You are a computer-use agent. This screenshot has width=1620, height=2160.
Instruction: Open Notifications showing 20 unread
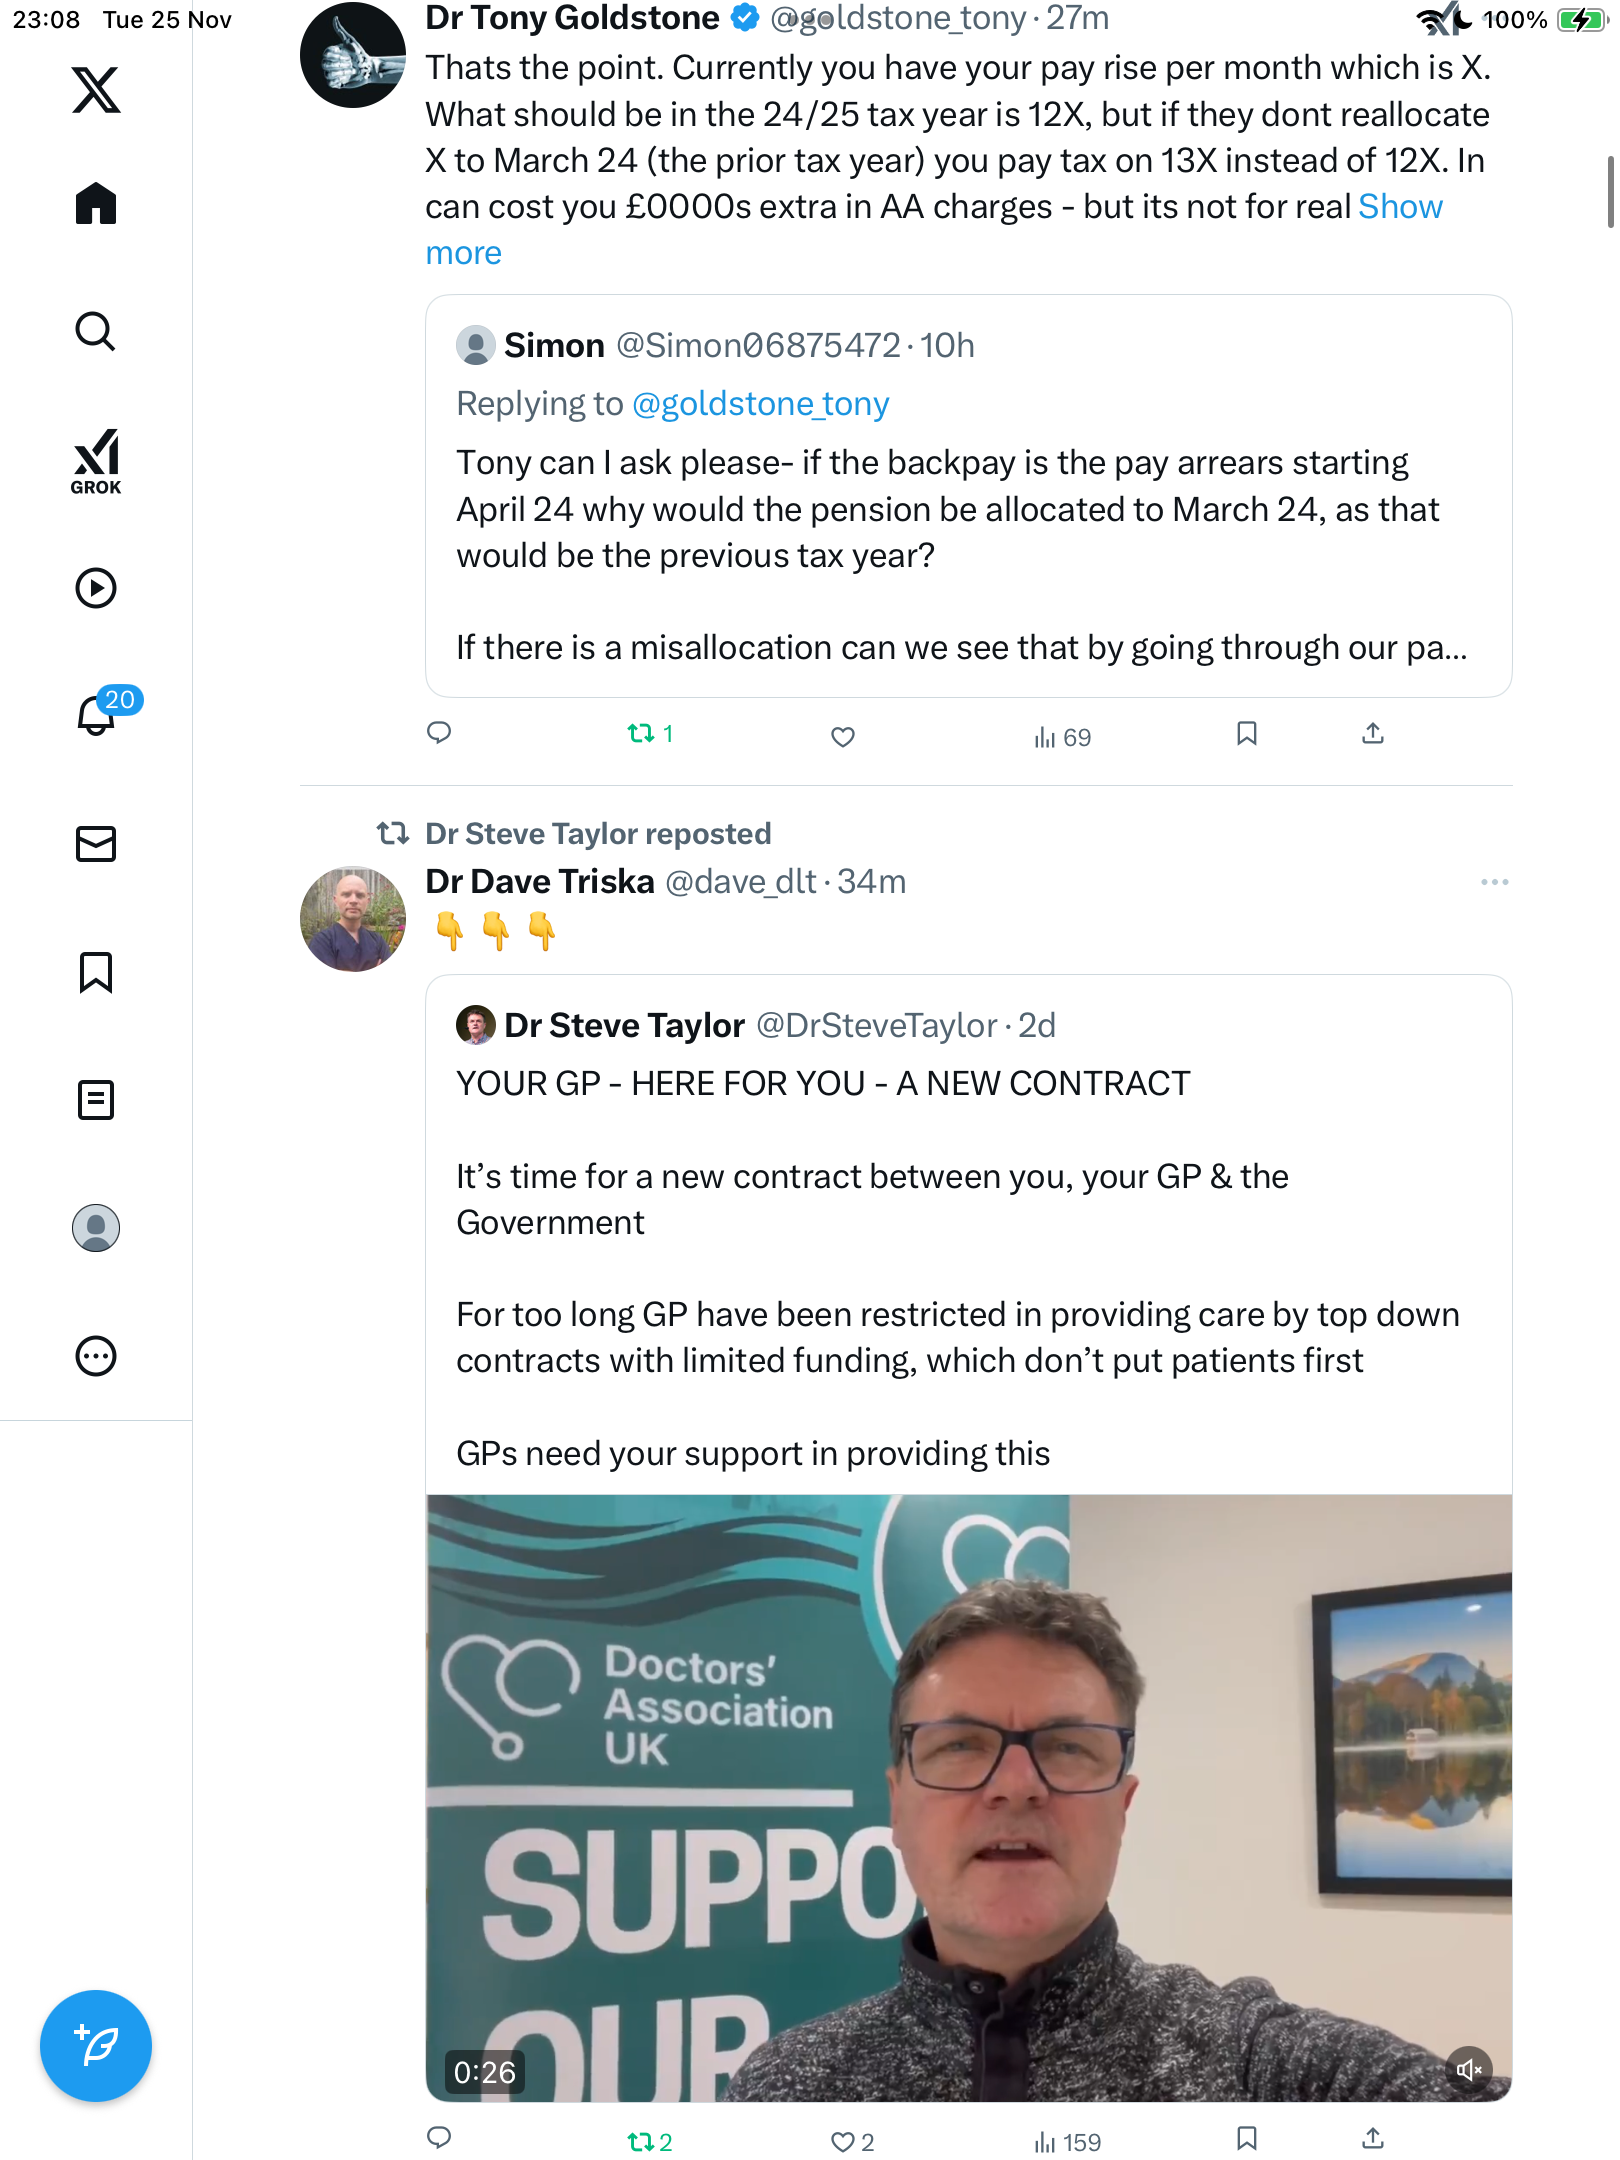tap(98, 714)
